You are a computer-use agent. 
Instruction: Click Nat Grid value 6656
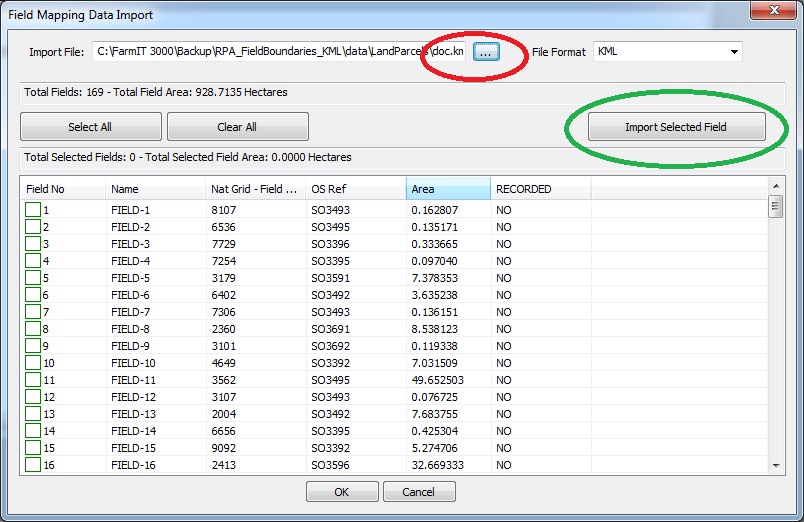click(224, 431)
